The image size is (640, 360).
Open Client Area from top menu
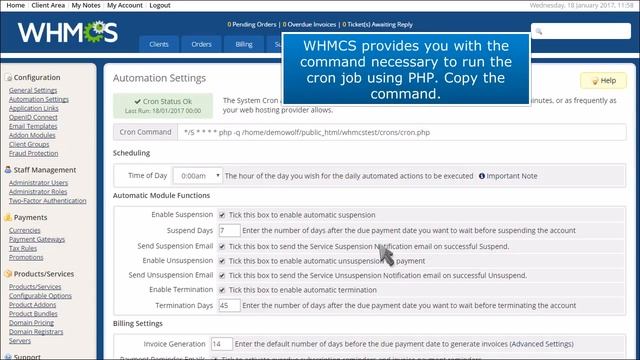(48, 5)
